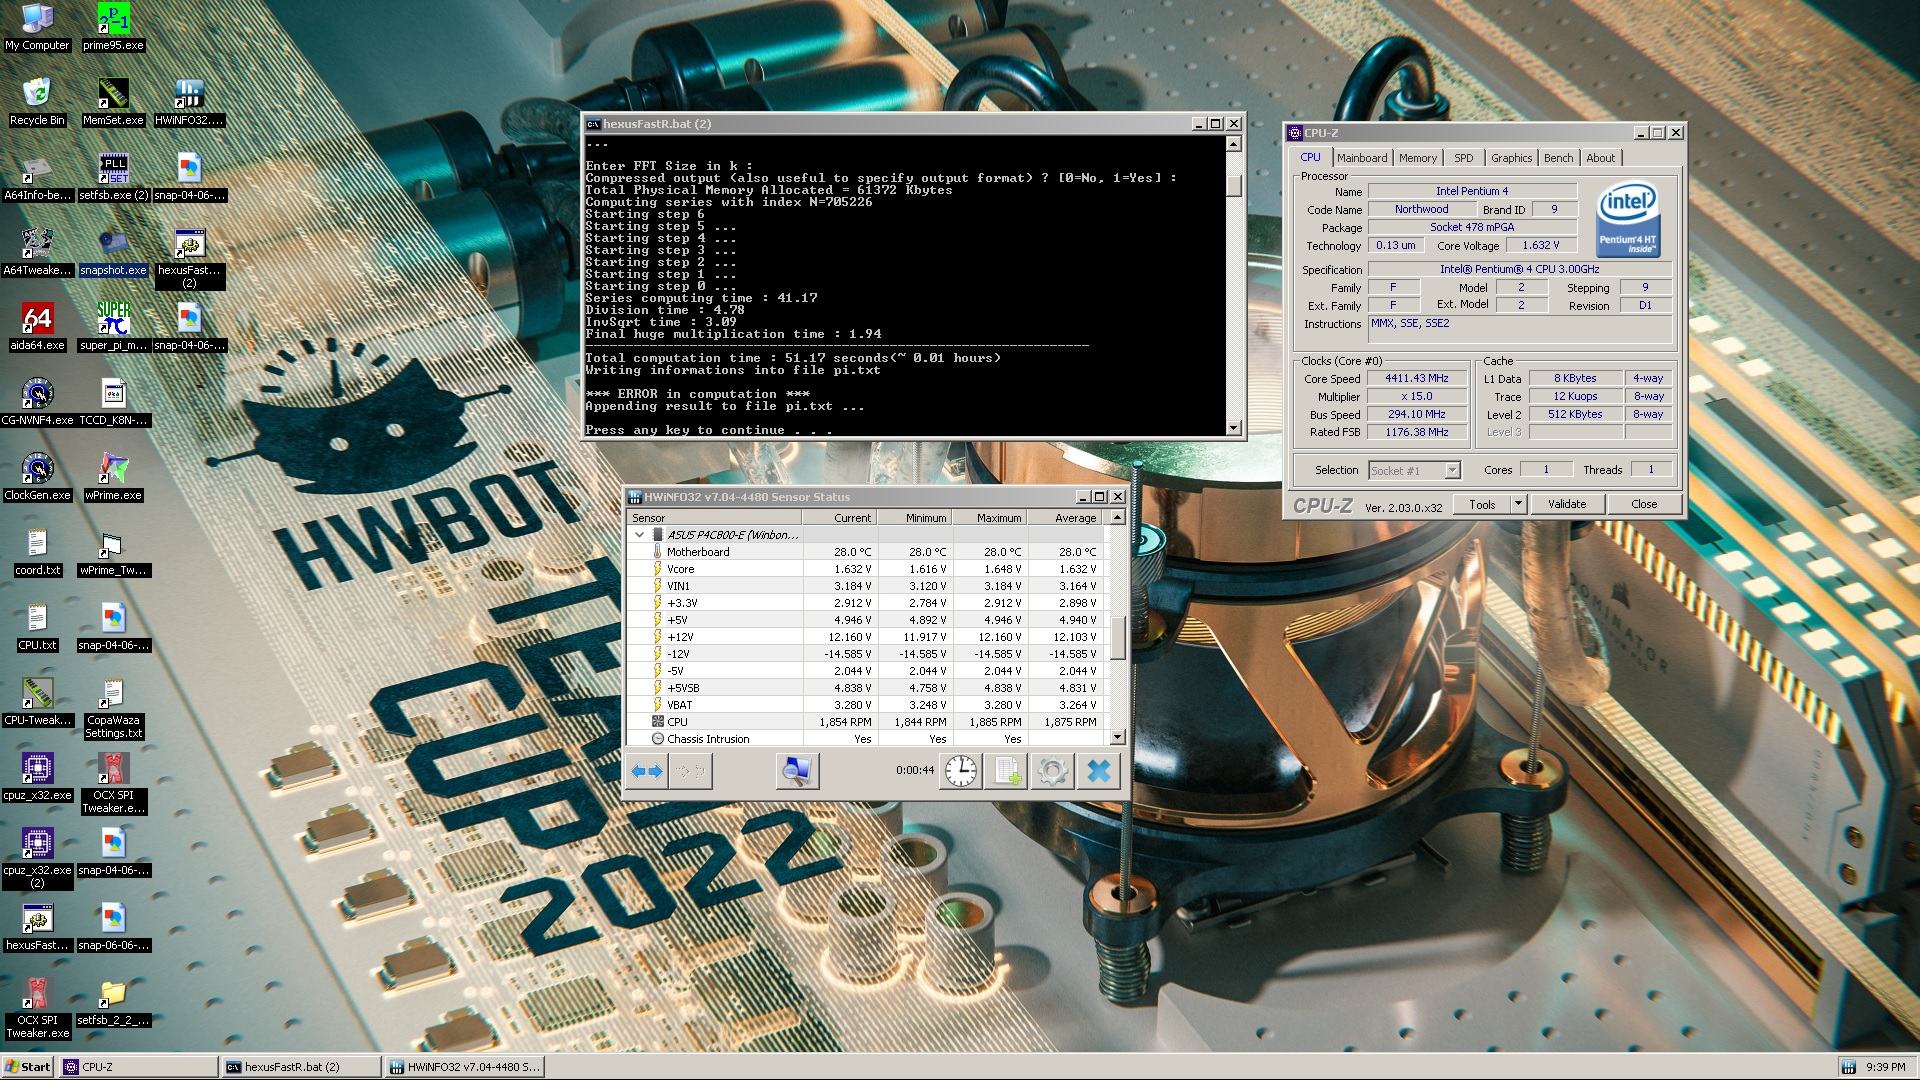Click the Maximum column header in HWiNFO

click(989, 518)
